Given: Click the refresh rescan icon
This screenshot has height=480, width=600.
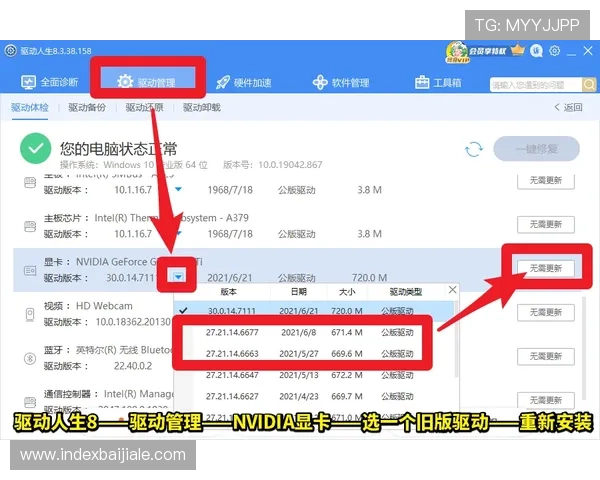Looking at the screenshot, I should (x=474, y=149).
